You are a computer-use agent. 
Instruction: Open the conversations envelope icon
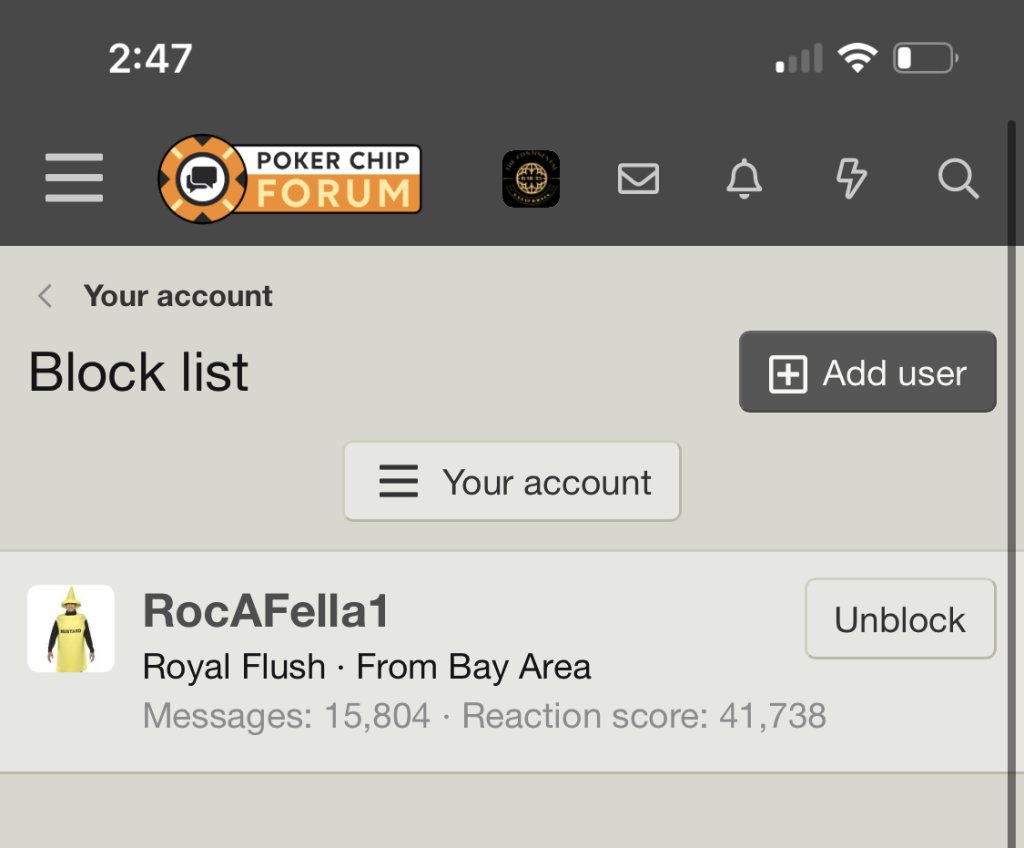click(x=638, y=179)
